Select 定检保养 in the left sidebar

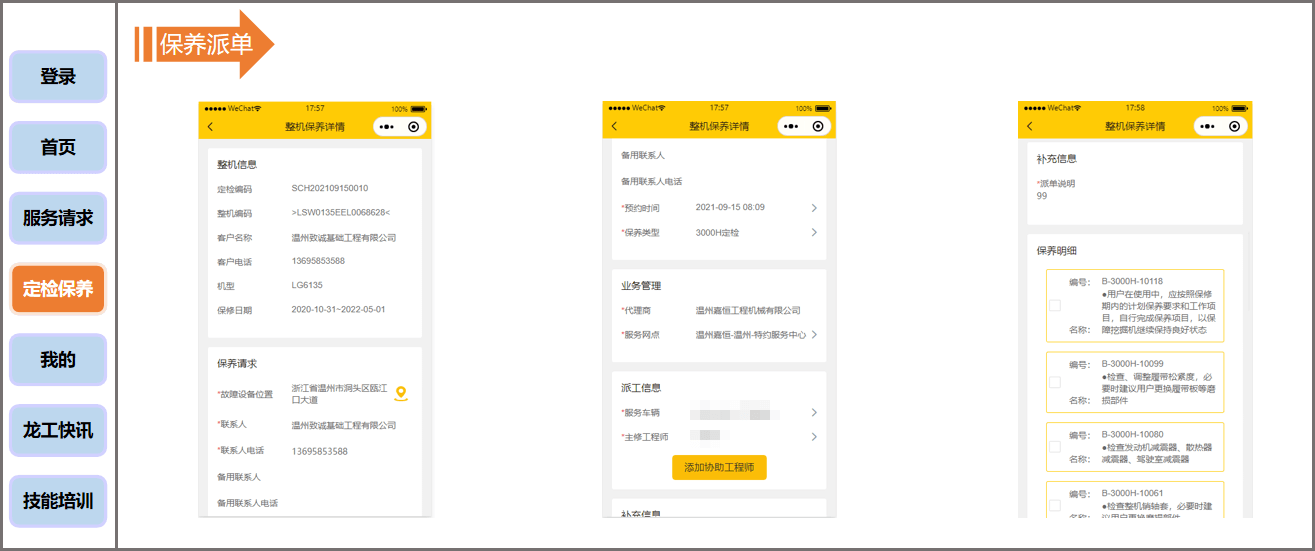58,289
